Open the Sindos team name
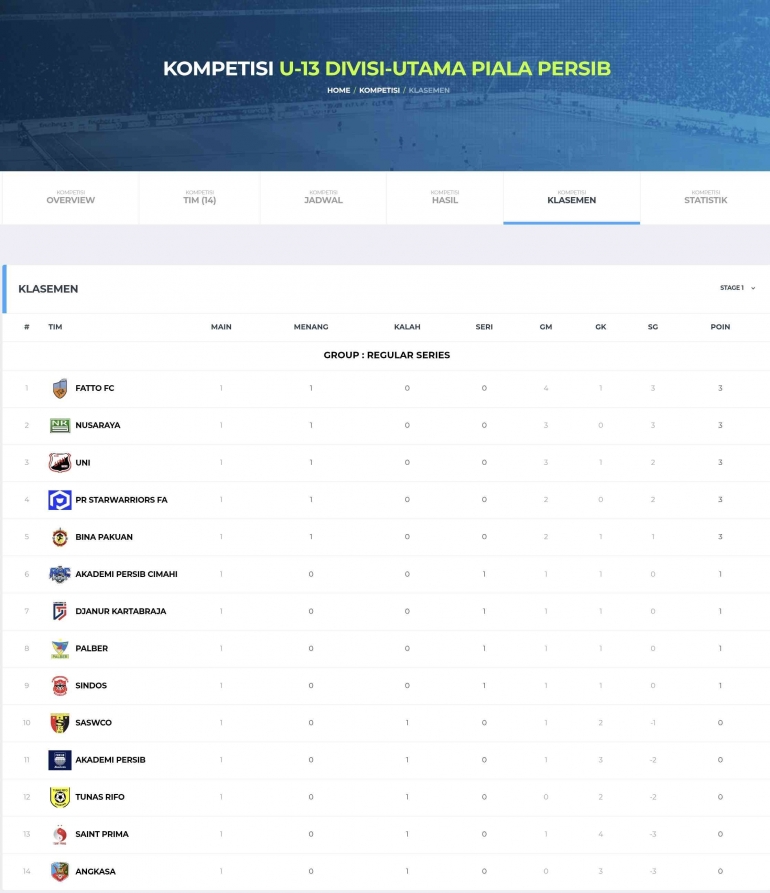Image resolution: width=770 pixels, height=893 pixels. coord(91,686)
